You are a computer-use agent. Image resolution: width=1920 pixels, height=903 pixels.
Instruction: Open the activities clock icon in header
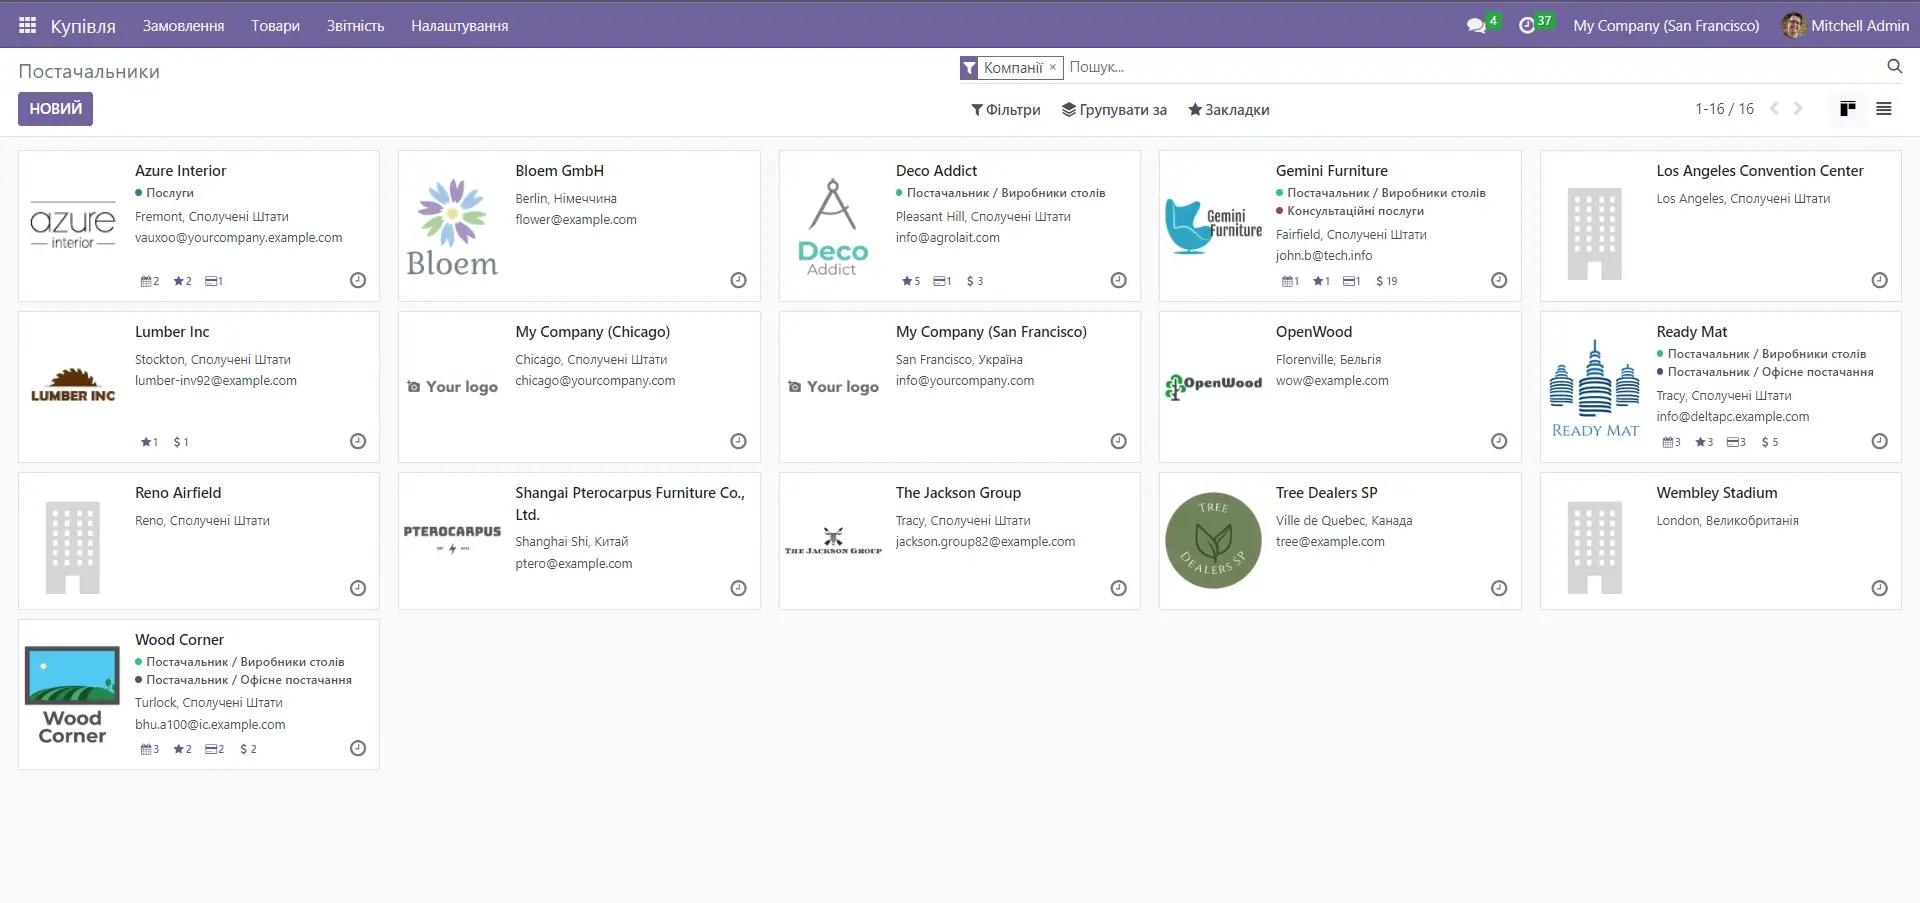(x=1527, y=25)
